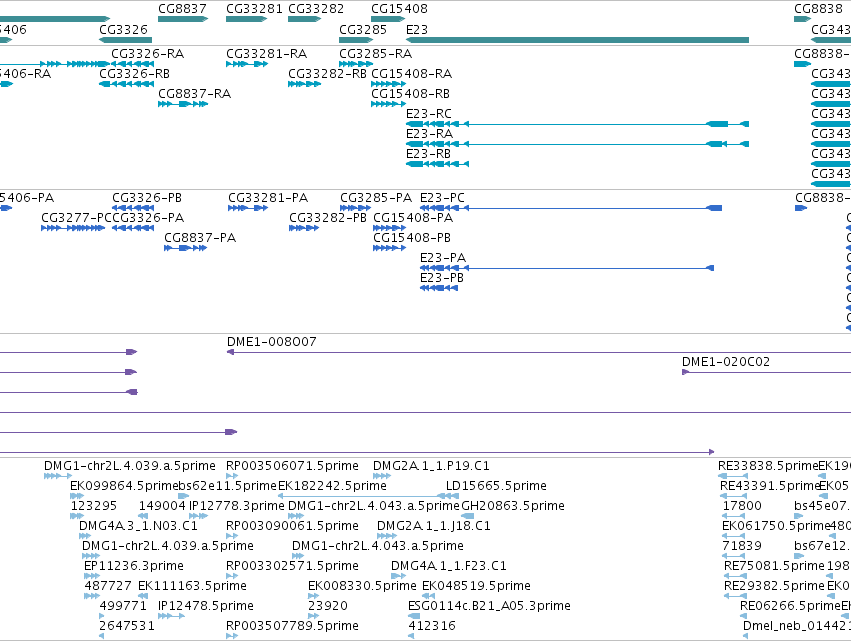Click the long E23 gene bar
This screenshot has height=641, width=851.
pos(577,40)
